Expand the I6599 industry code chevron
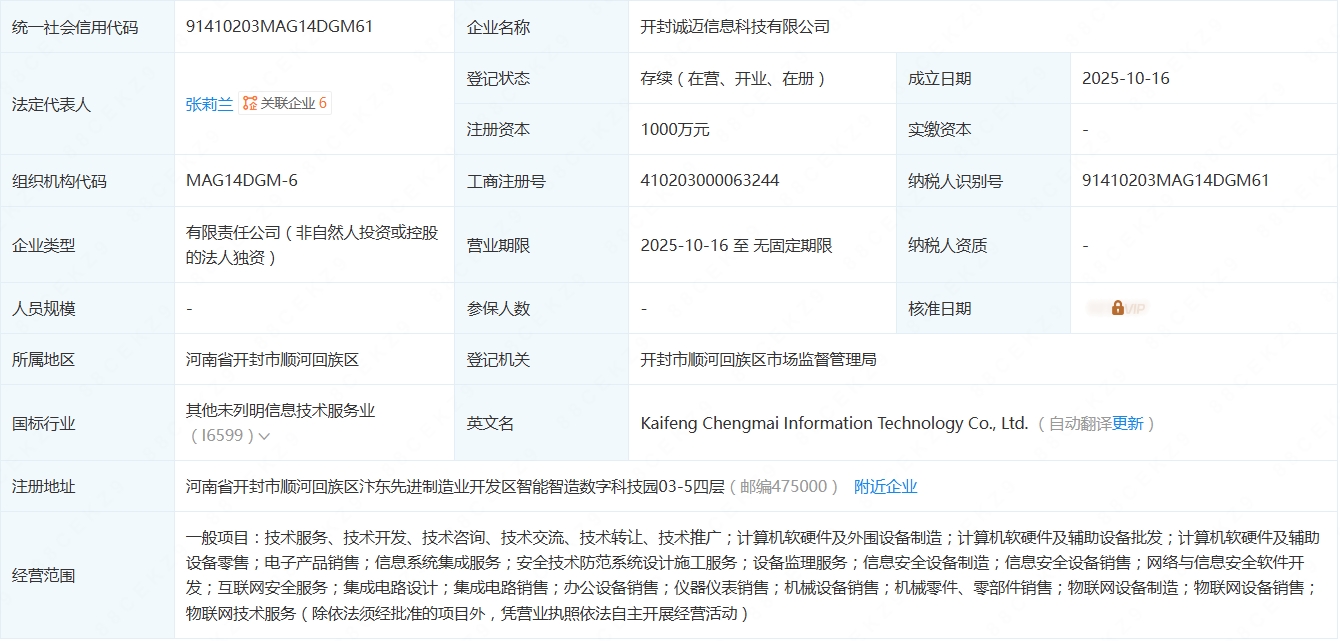Viewport: 1340px width, 641px height. pyautogui.click(x=264, y=436)
